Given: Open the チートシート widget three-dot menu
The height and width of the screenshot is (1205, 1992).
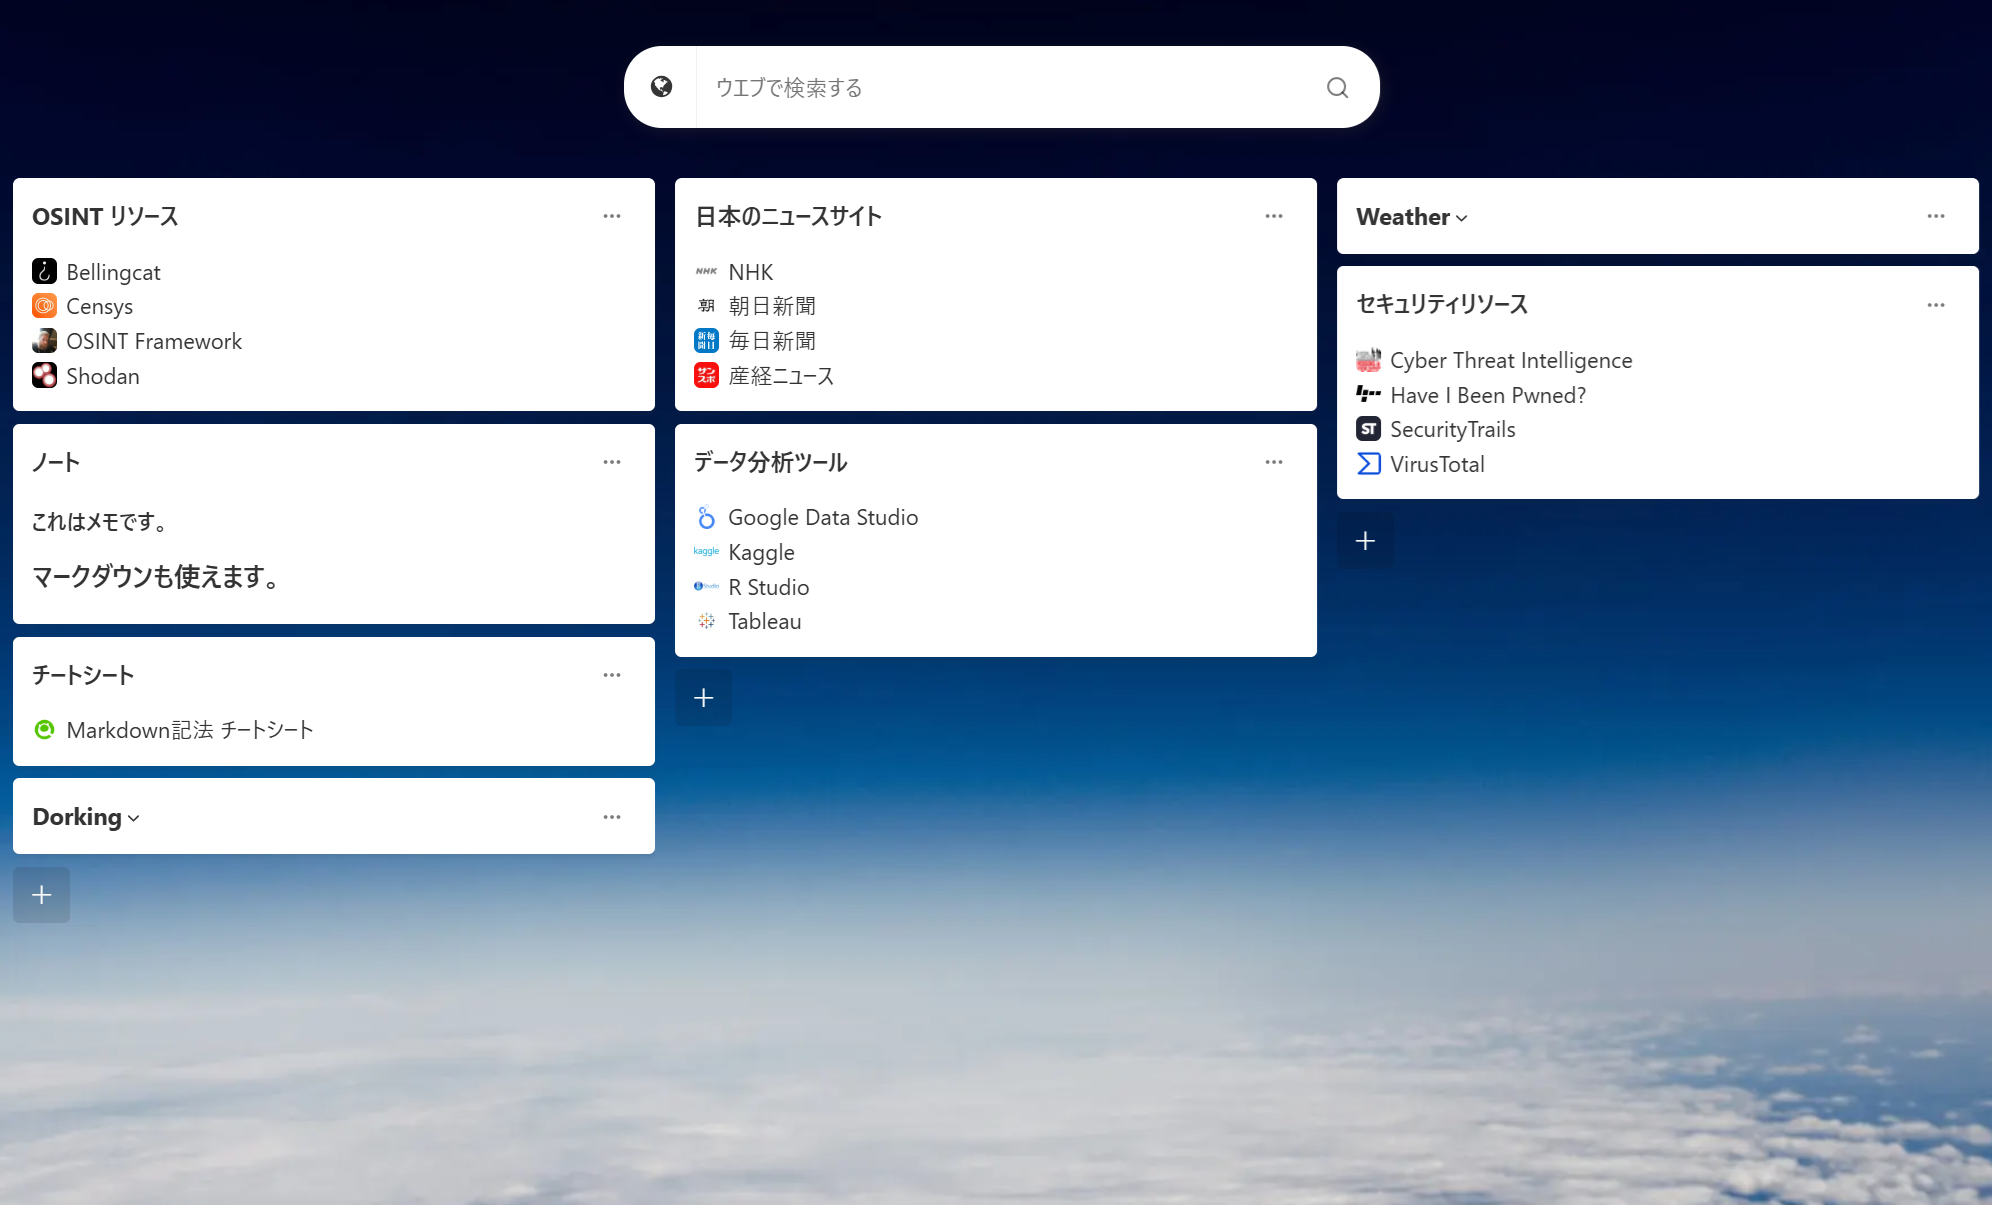Looking at the screenshot, I should tap(612, 675).
